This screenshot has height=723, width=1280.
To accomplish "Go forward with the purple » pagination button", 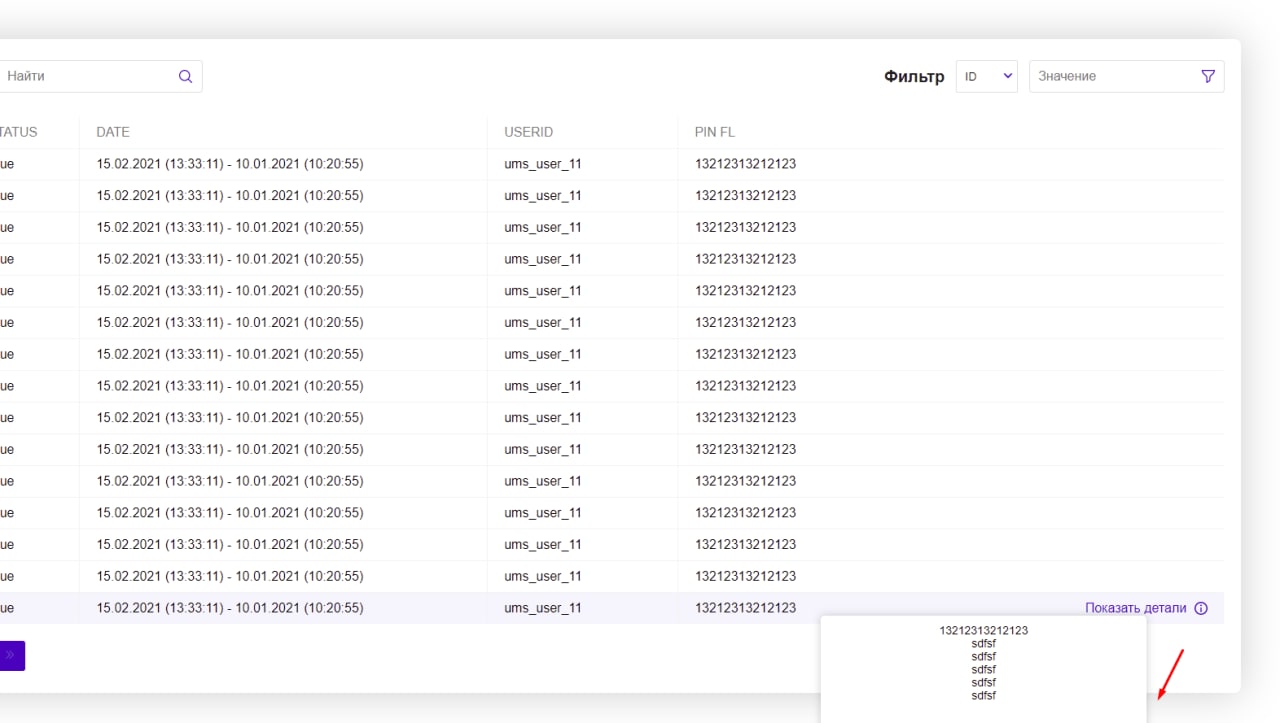I will 11,656.
